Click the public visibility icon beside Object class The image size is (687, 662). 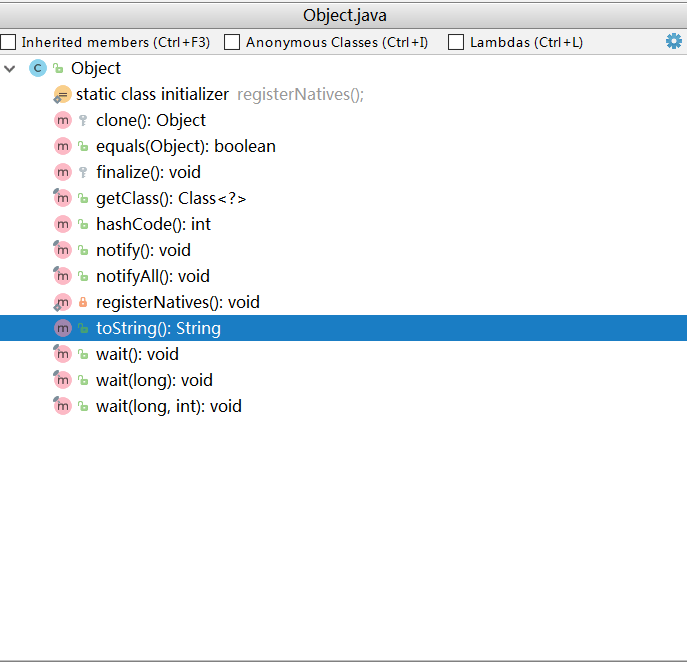pos(58,68)
